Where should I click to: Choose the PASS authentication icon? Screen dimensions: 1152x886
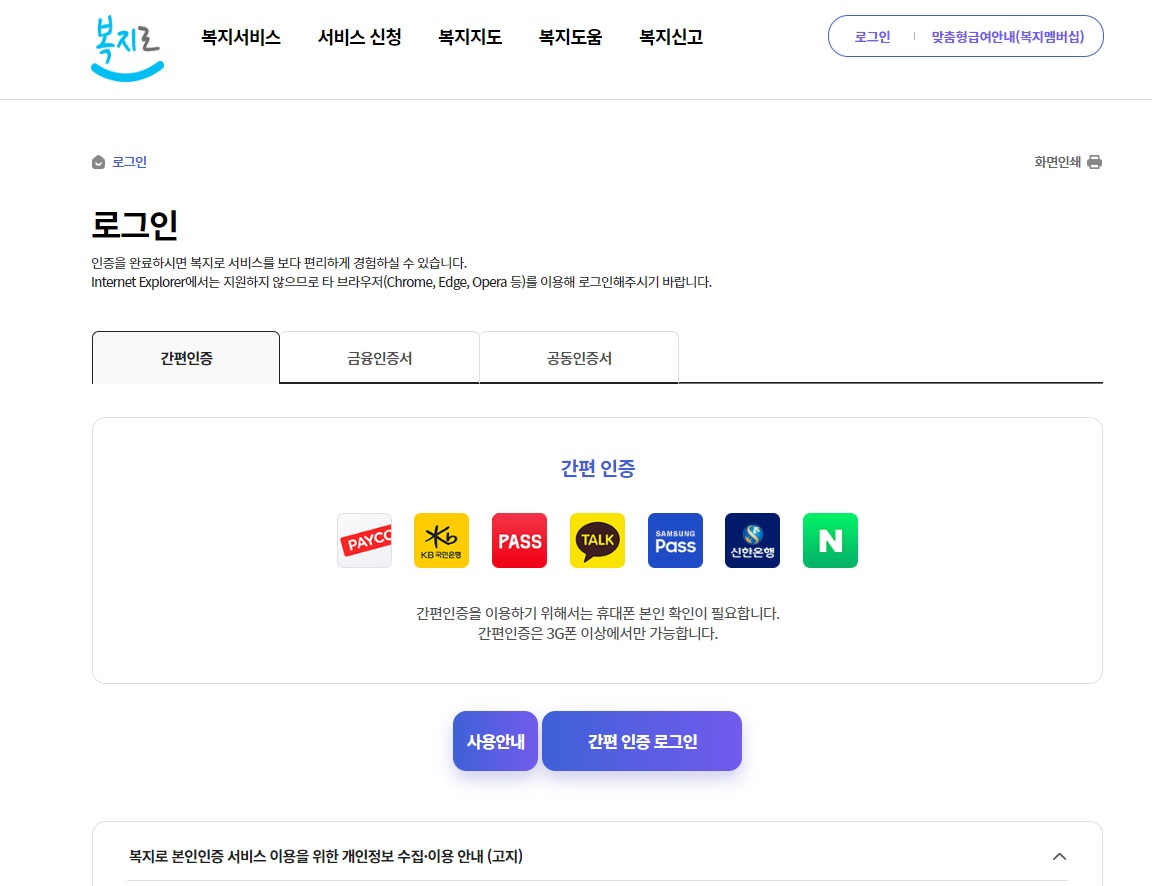pyautogui.click(x=519, y=540)
